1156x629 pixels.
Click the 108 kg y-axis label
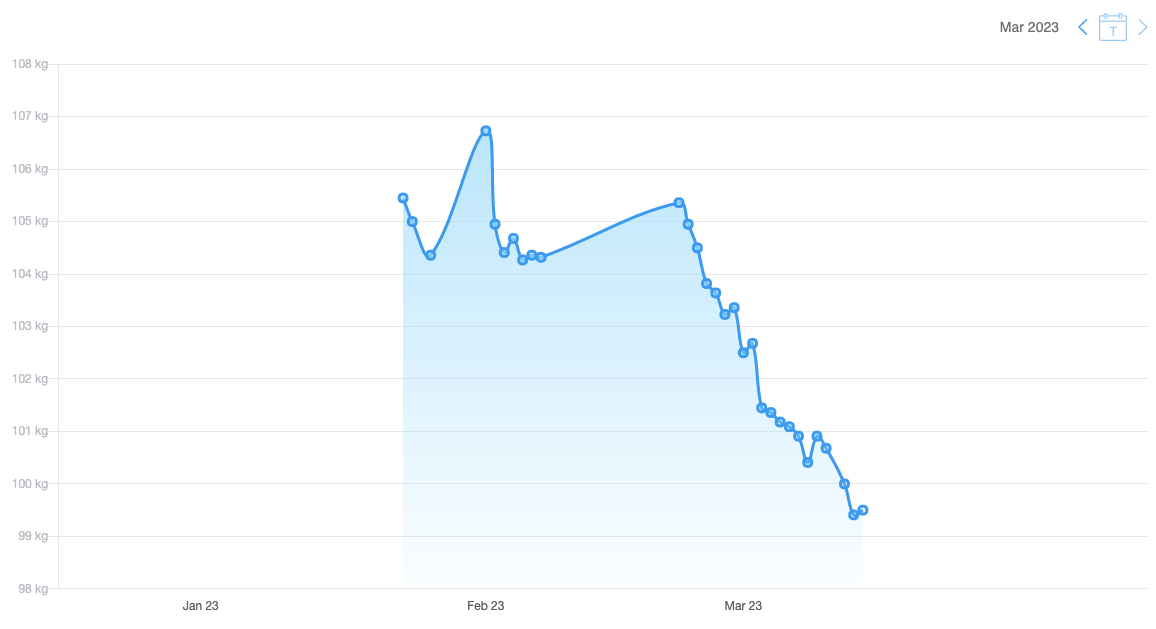[29, 64]
